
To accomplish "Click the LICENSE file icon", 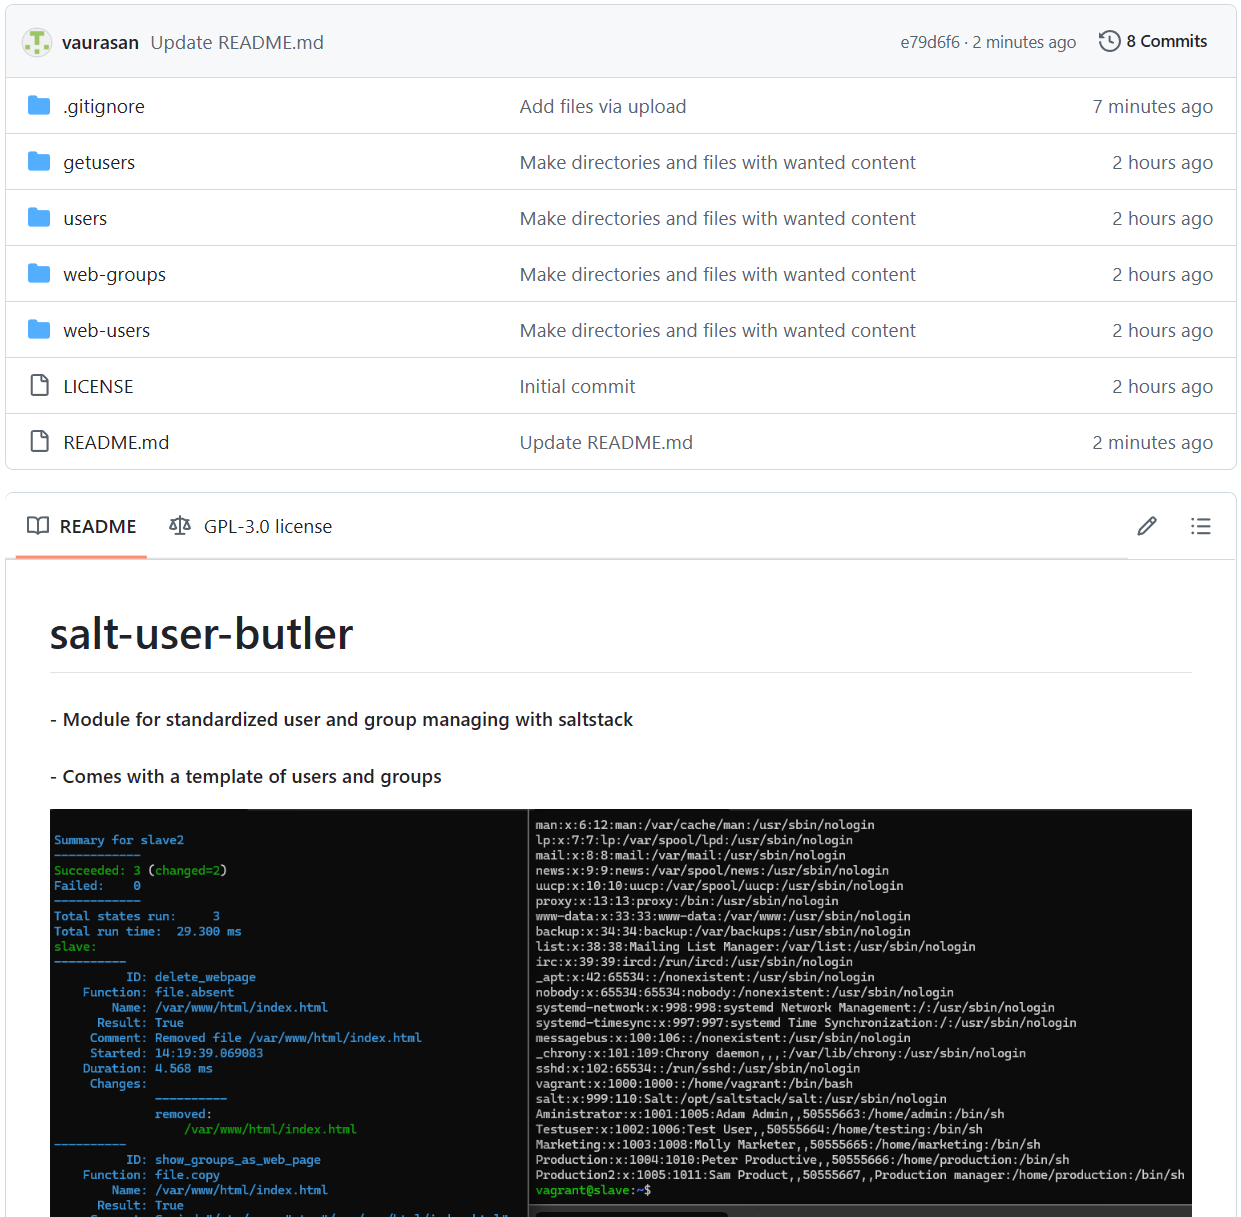I will tap(39, 386).
